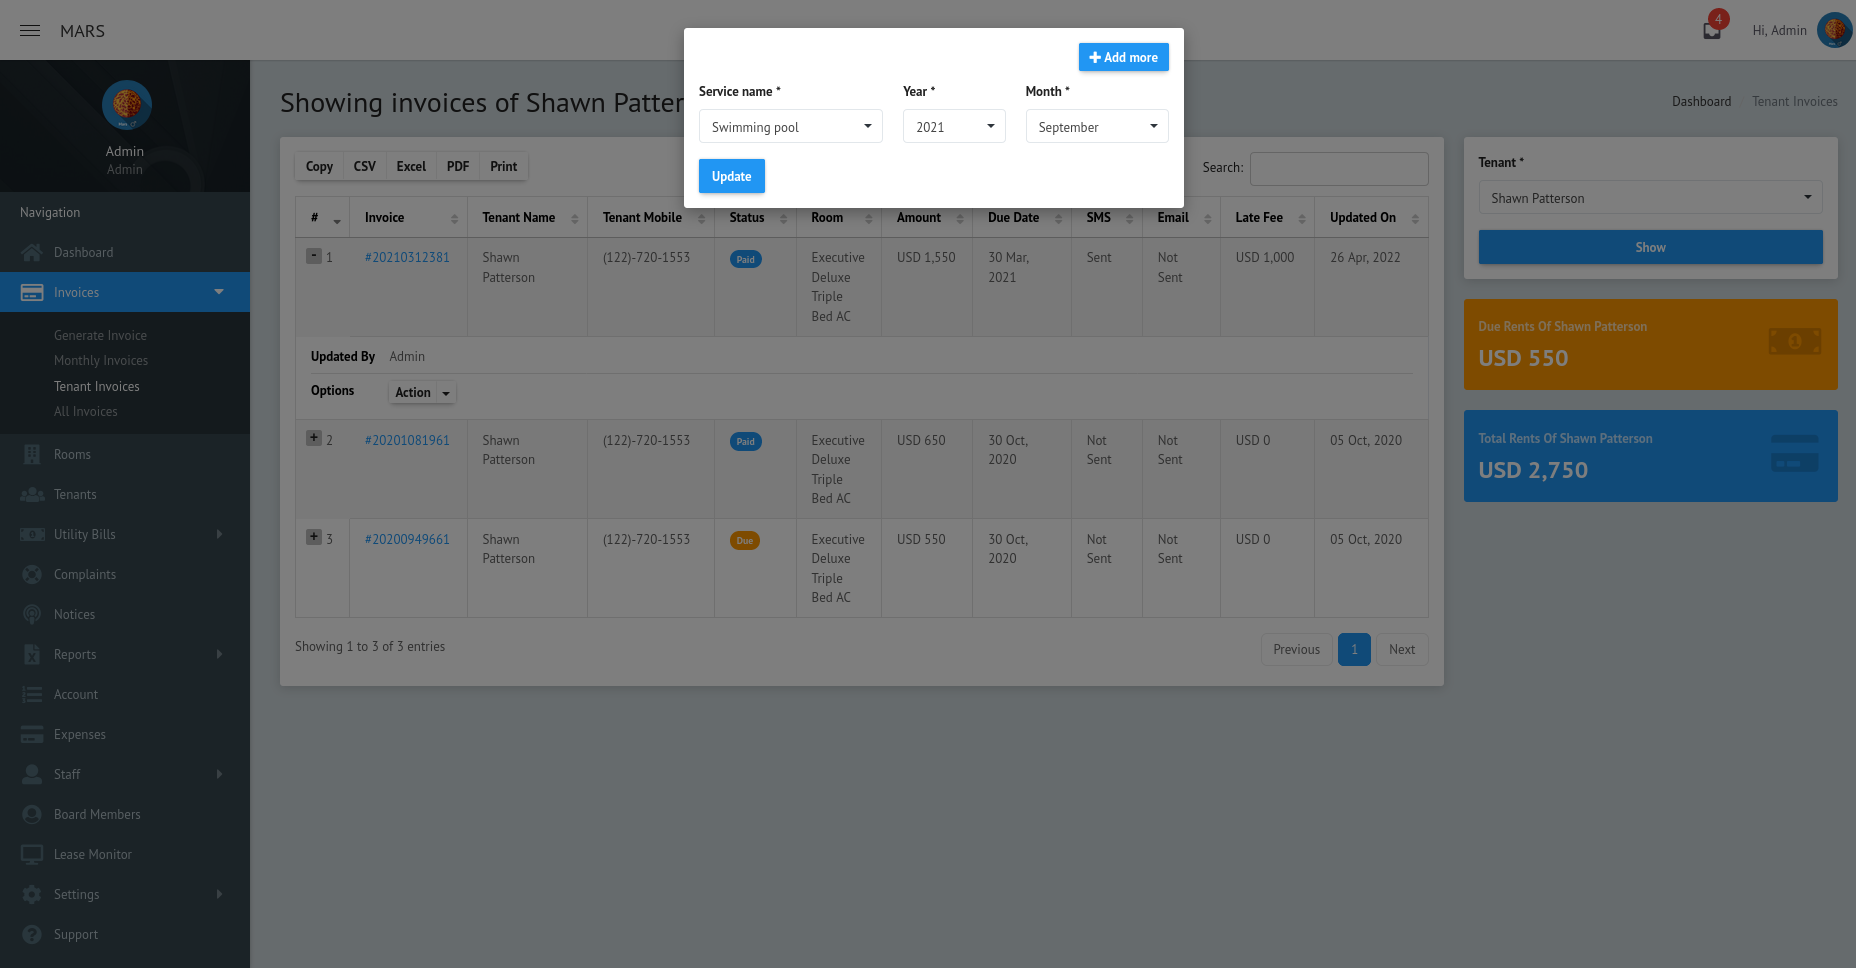Viewport: 1856px width, 968px height.
Task: Click inside the Search field
Action: (x=1338, y=168)
